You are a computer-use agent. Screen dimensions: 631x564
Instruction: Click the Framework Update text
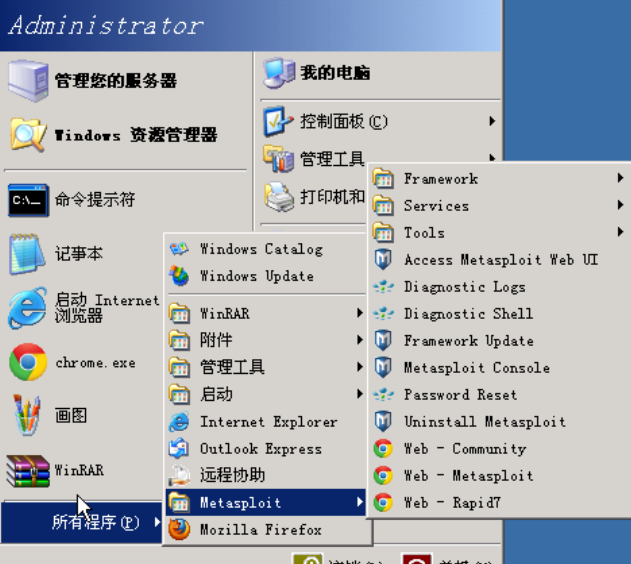469,341
